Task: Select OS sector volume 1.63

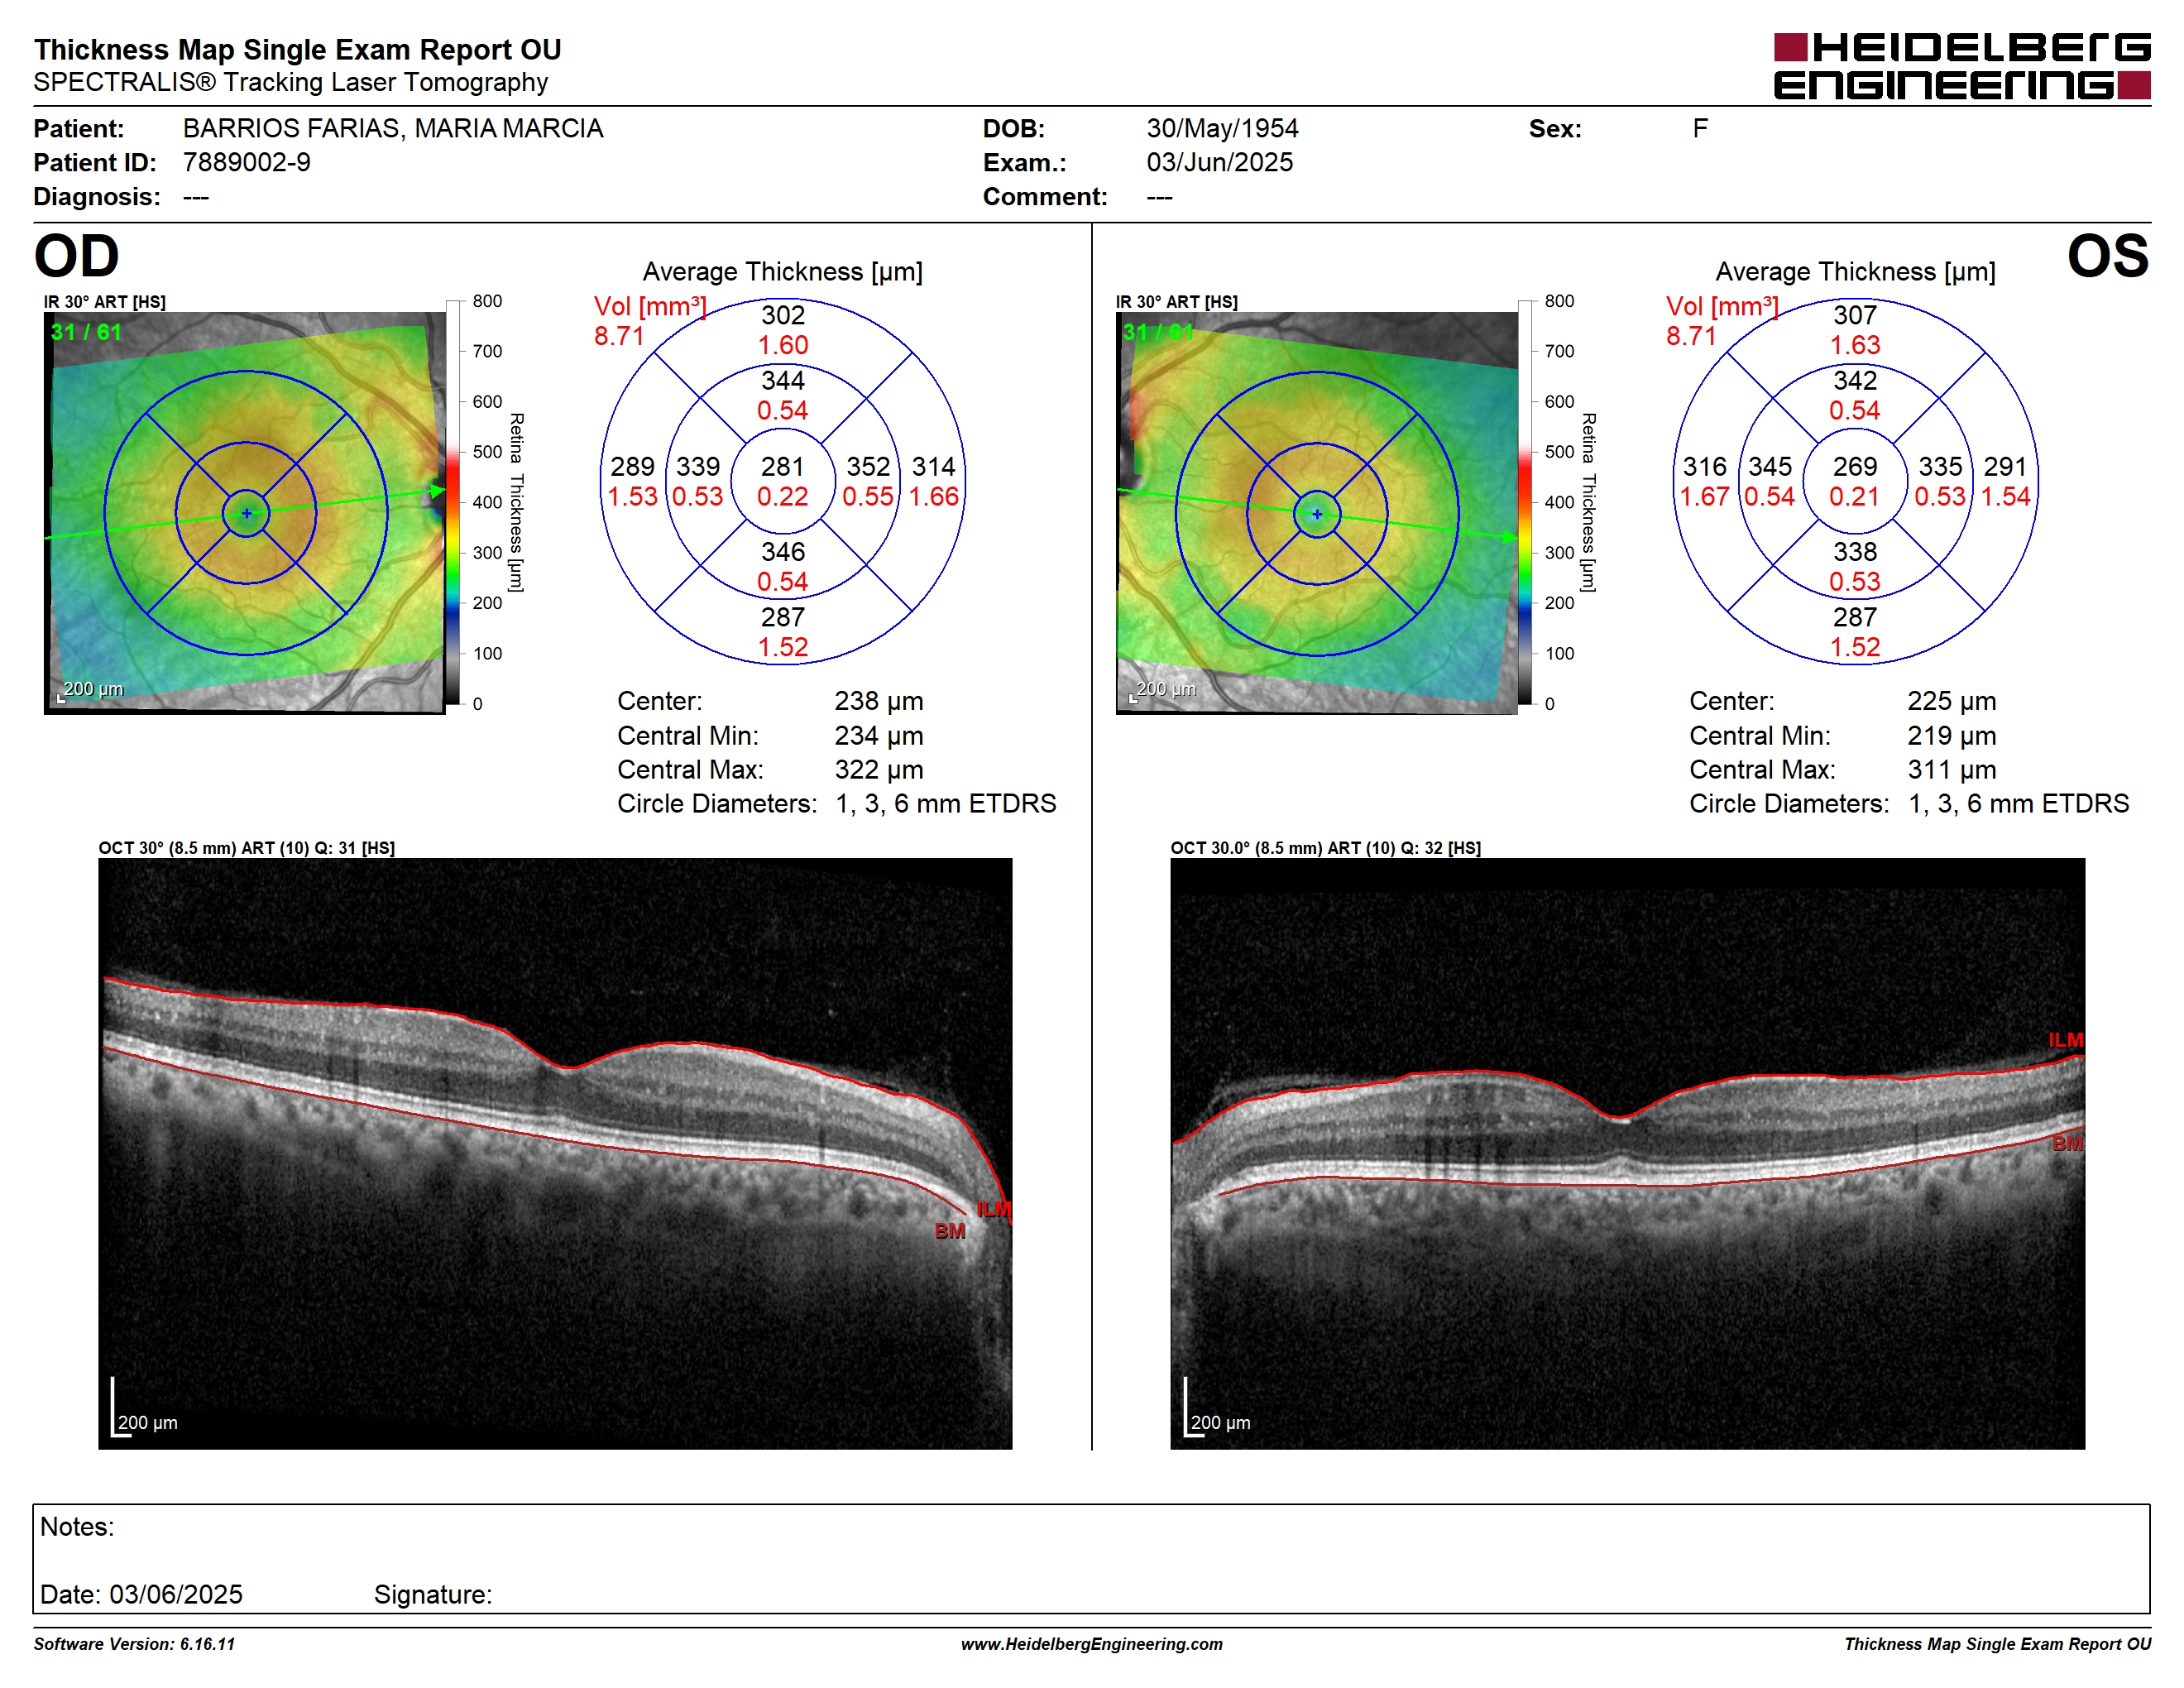Action: pyautogui.click(x=1855, y=346)
